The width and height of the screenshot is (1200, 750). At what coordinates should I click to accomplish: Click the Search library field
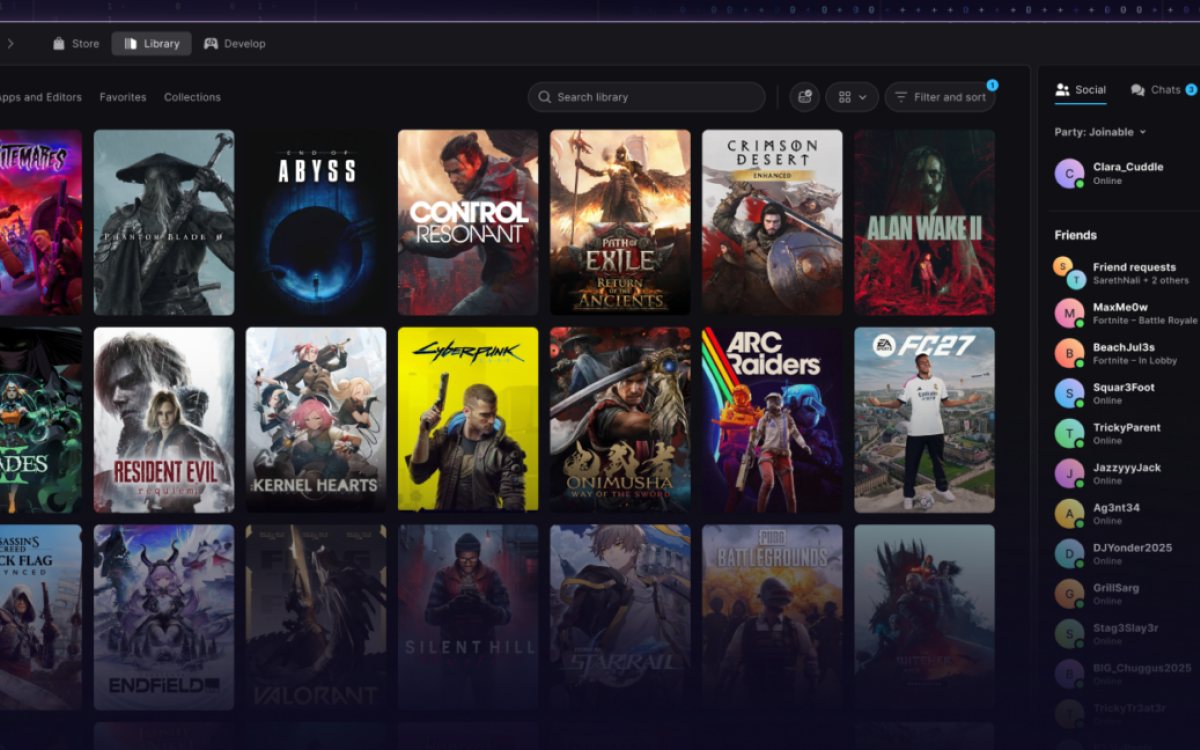click(646, 97)
